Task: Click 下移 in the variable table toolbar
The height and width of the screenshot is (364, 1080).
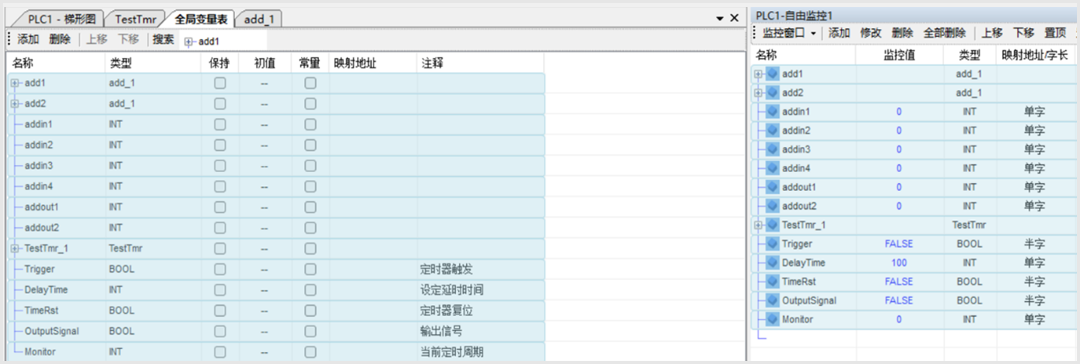Action: pyautogui.click(x=129, y=40)
